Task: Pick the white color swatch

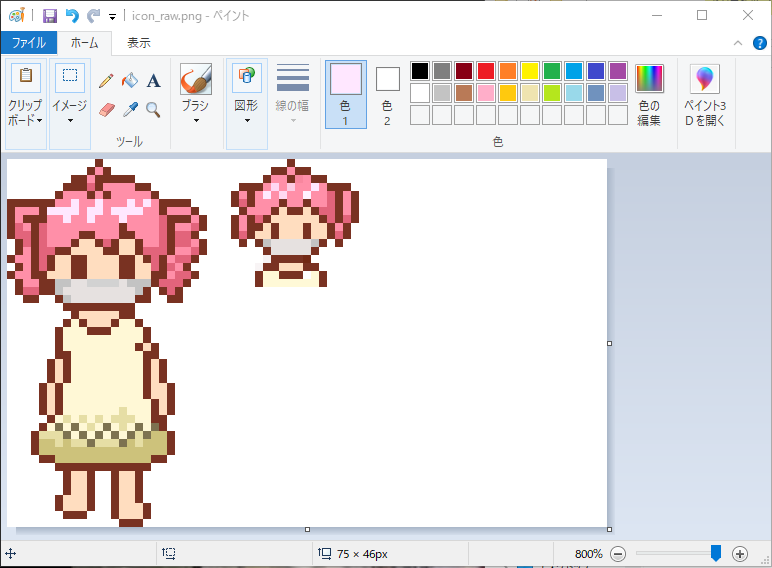Action: point(420,93)
